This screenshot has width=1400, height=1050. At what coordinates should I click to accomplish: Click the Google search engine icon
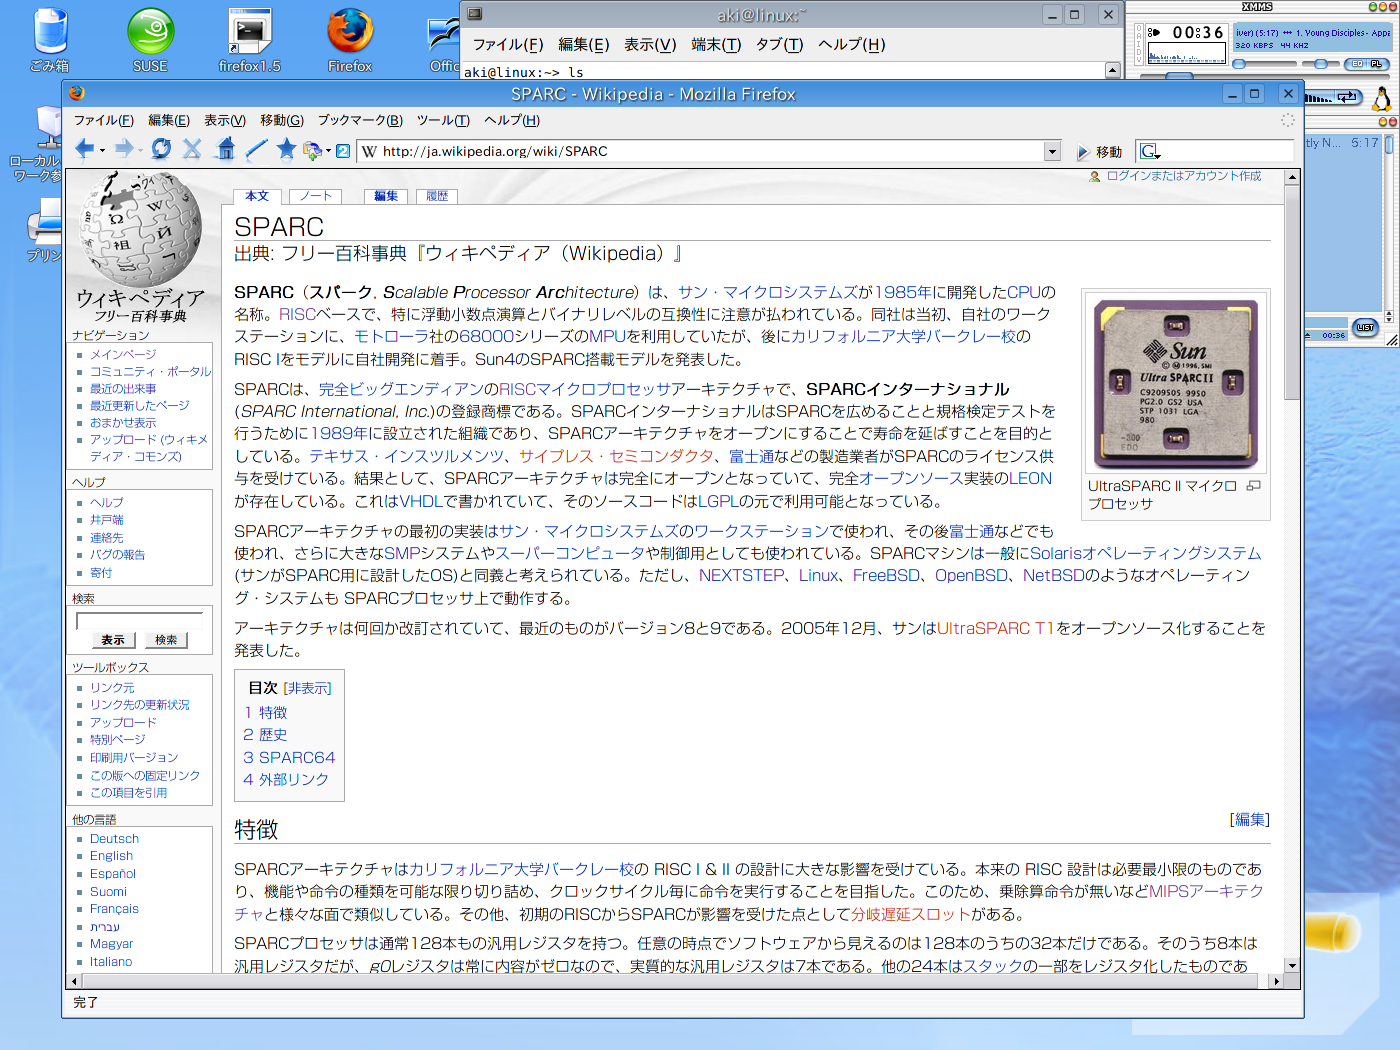click(x=1150, y=152)
